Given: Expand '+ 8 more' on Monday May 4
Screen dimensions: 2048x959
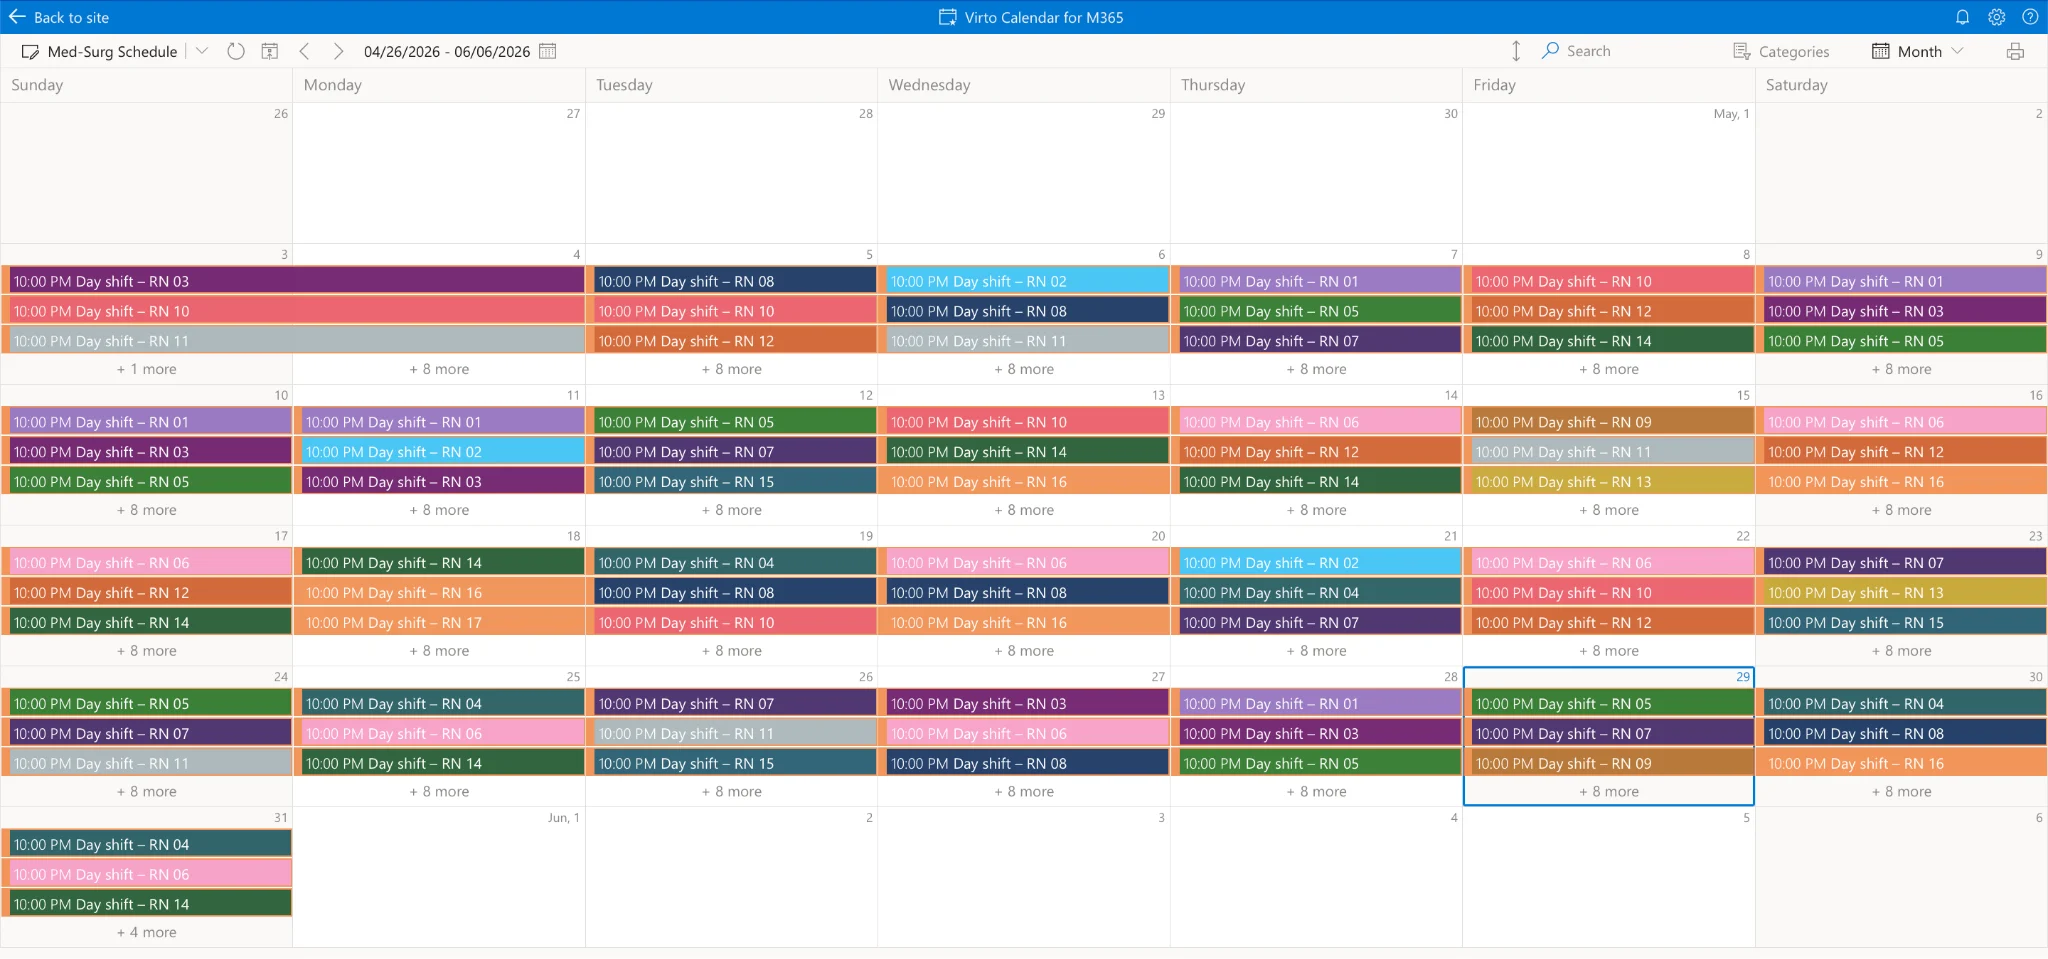Looking at the screenshot, I should [x=439, y=369].
